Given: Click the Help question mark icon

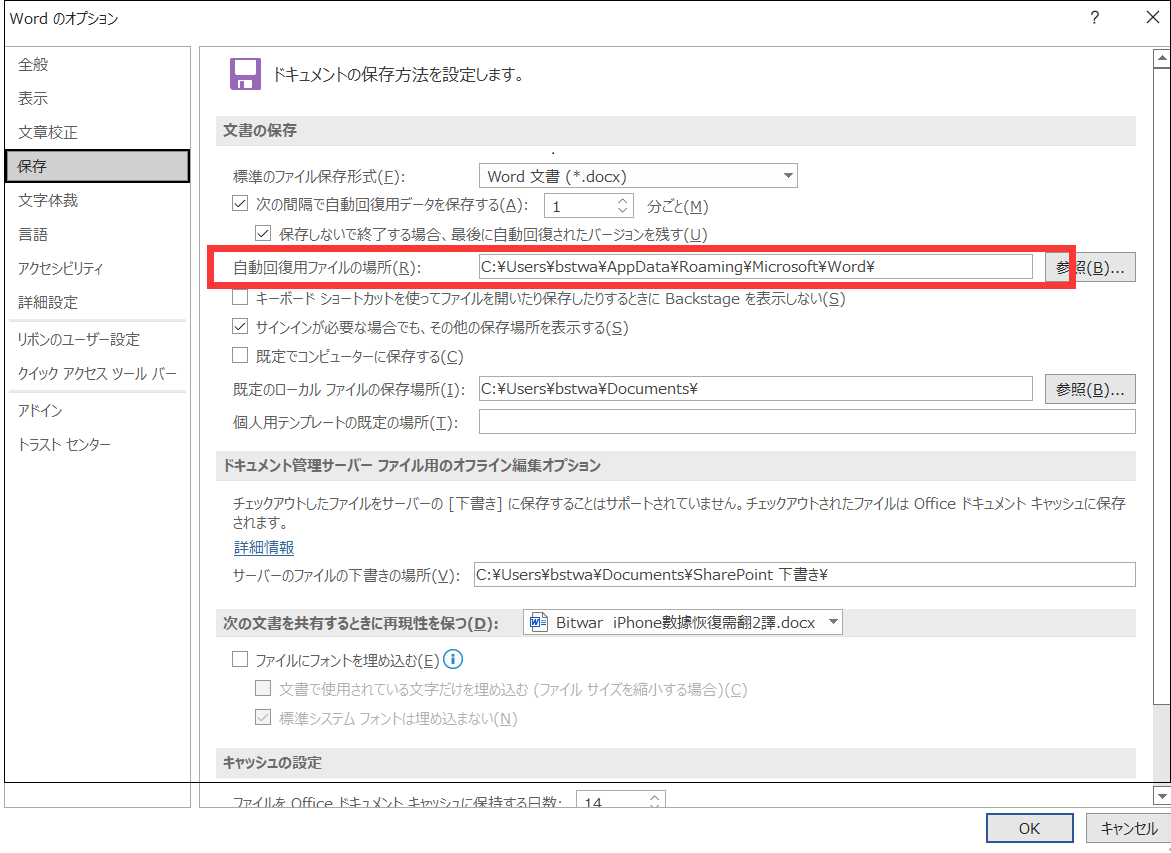Looking at the screenshot, I should [x=1095, y=18].
